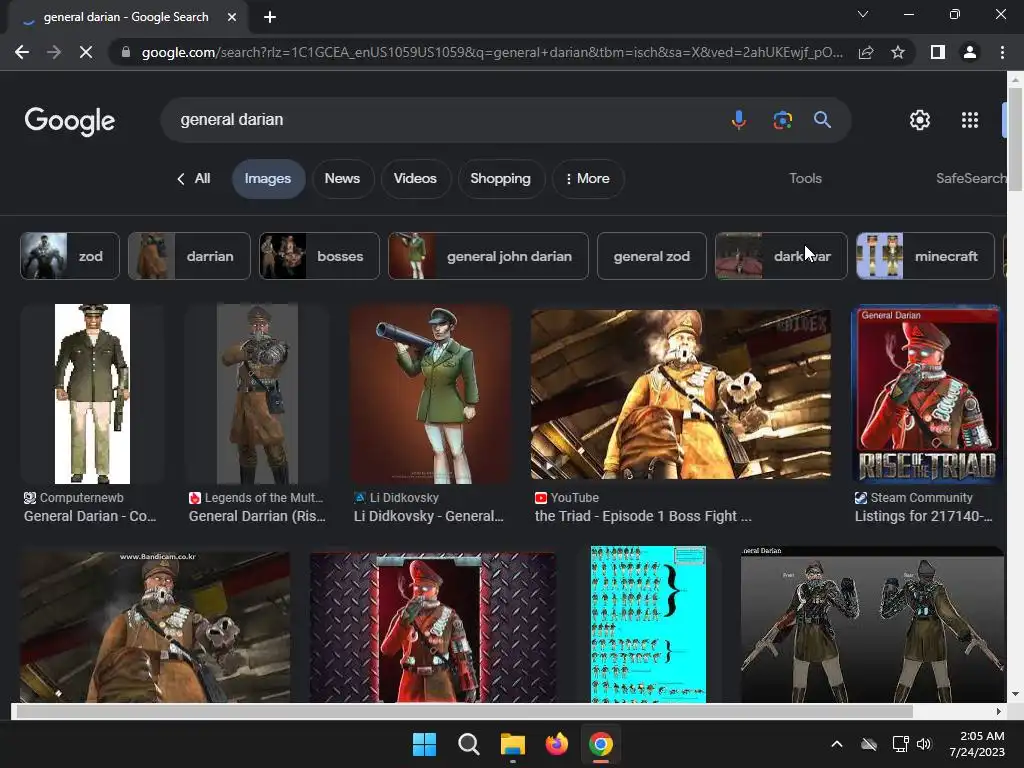Screen dimensions: 1024x768
Task: Launch Firefox from taskbar
Action: point(556,744)
